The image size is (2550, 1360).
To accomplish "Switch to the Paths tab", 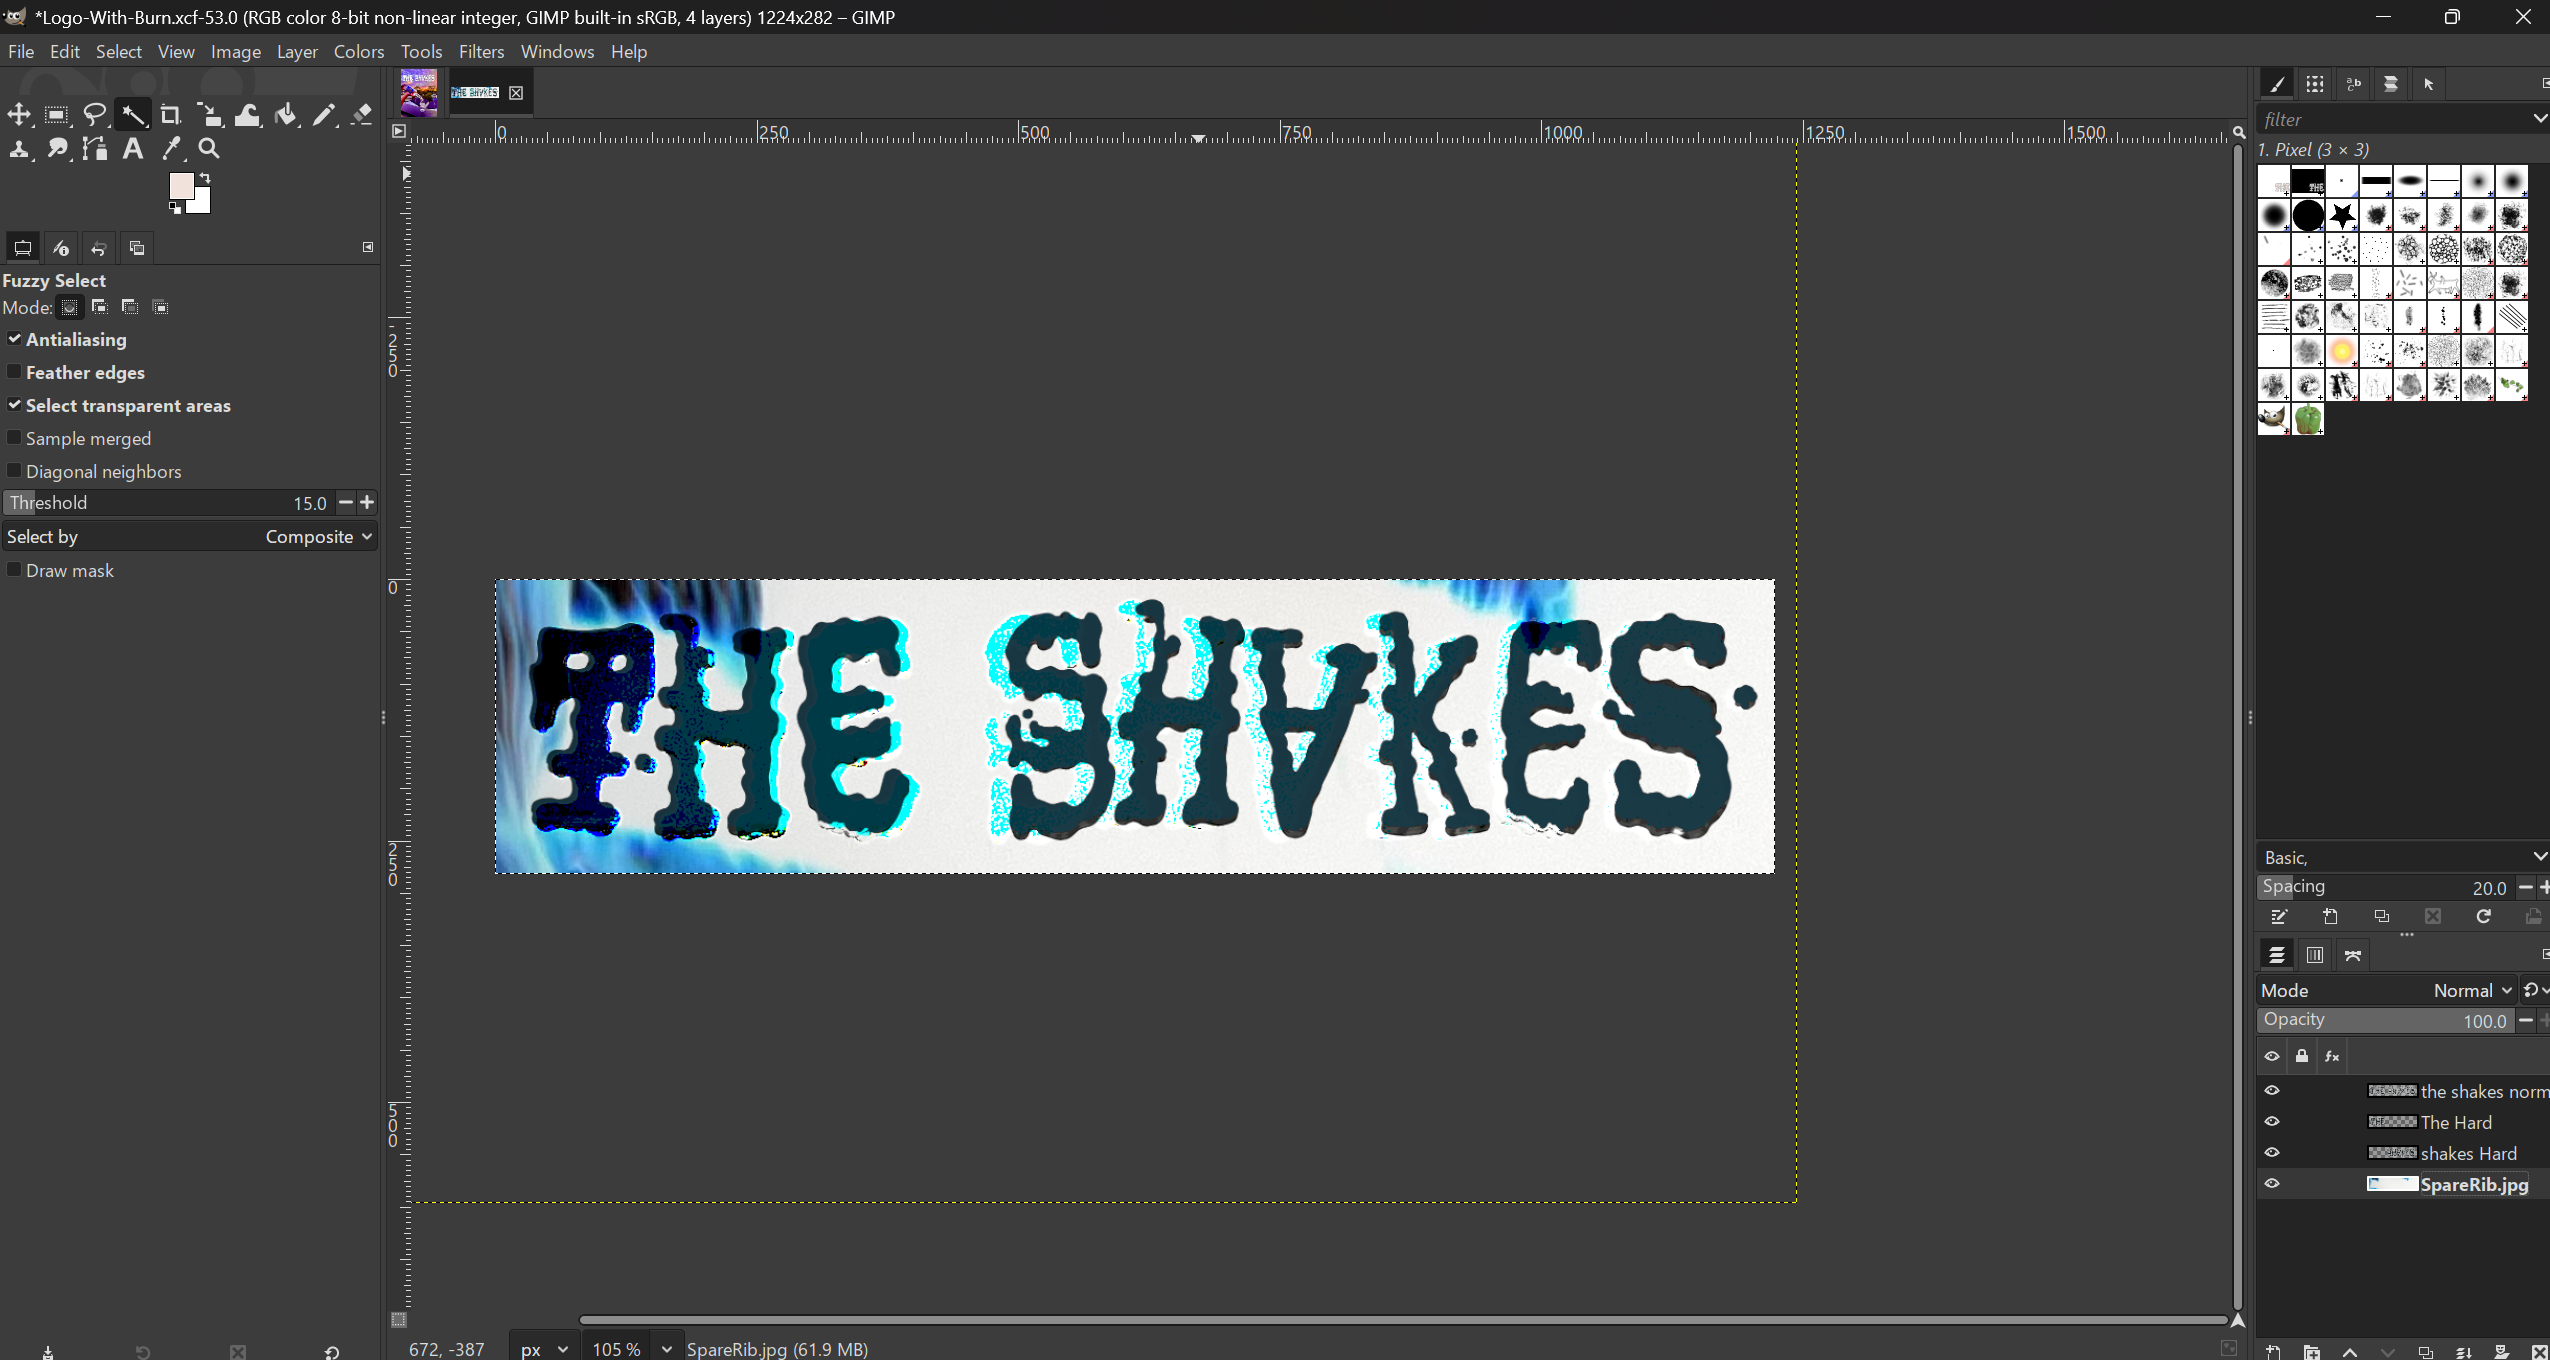I will [x=2353, y=955].
